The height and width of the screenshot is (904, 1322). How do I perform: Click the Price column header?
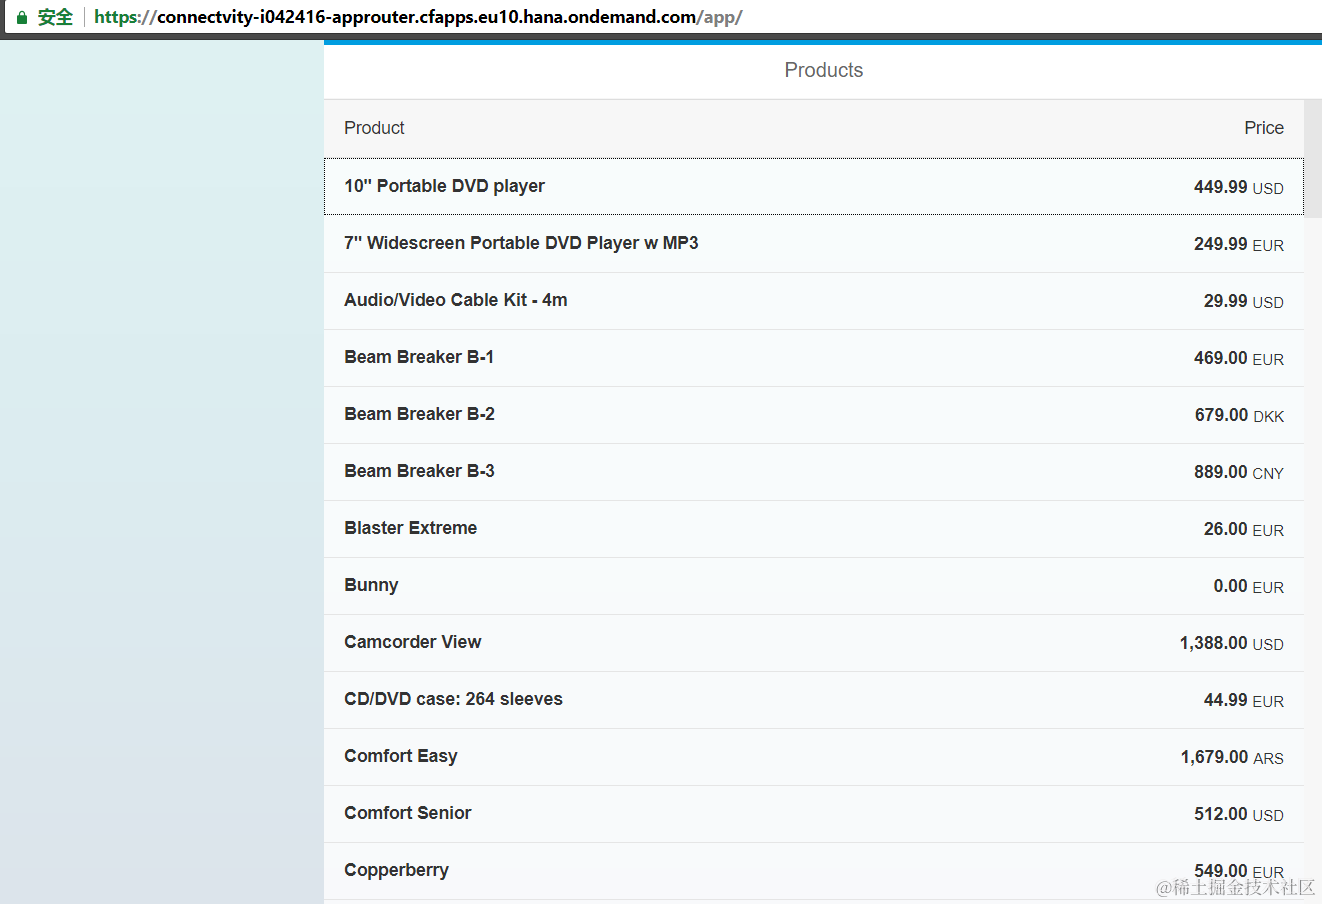[1263, 128]
